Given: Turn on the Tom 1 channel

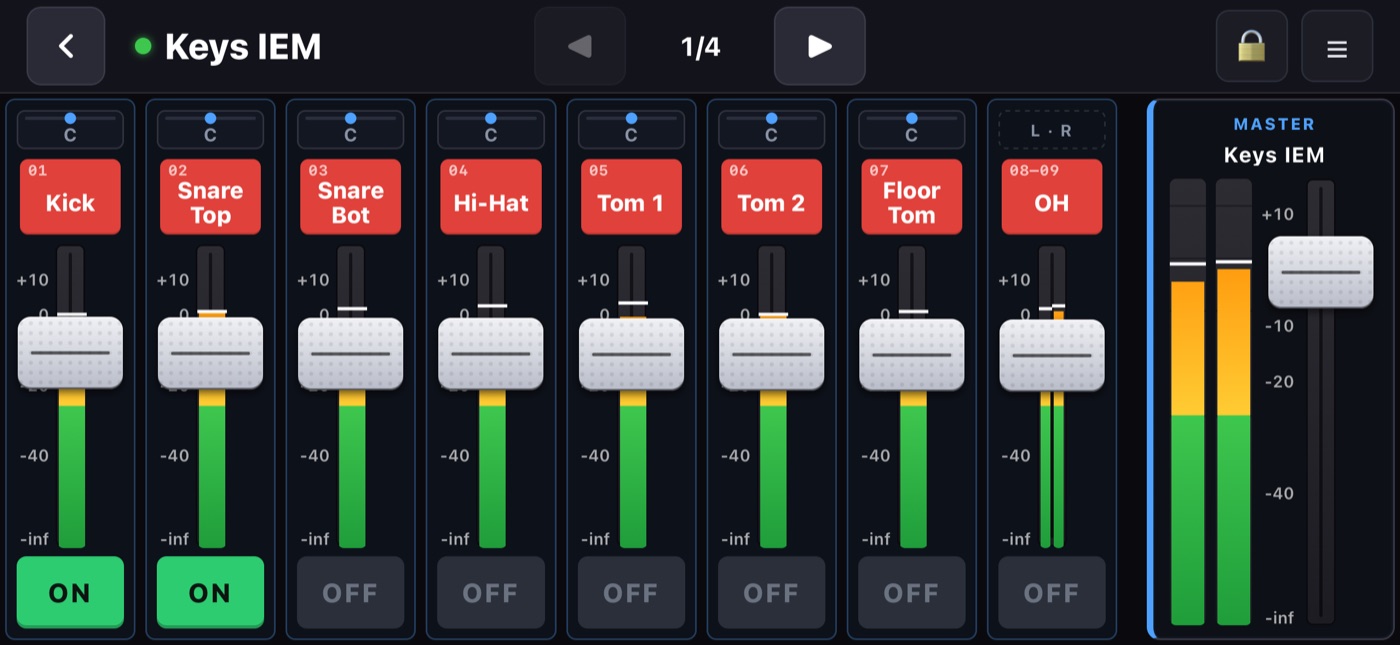Looking at the screenshot, I should click(x=631, y=593).
